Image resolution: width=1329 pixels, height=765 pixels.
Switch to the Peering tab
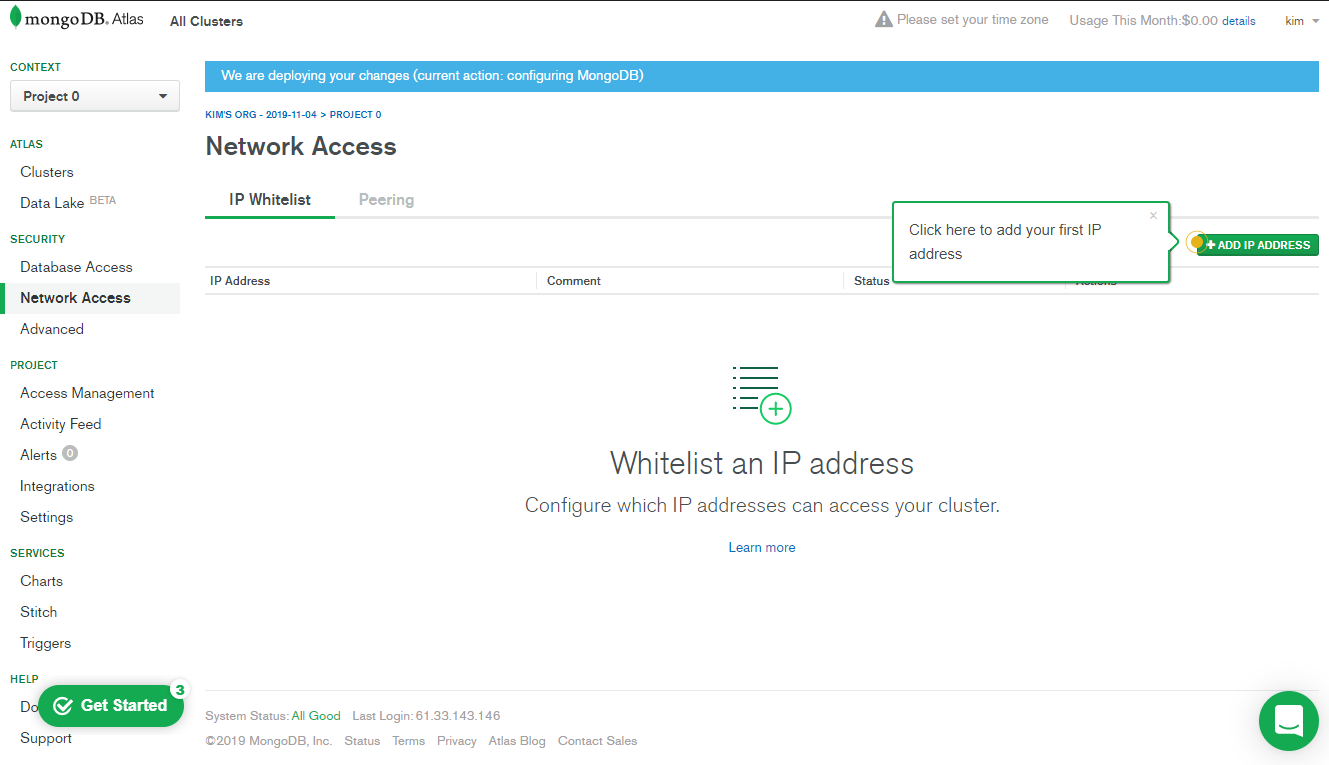(x=386, y=200)
